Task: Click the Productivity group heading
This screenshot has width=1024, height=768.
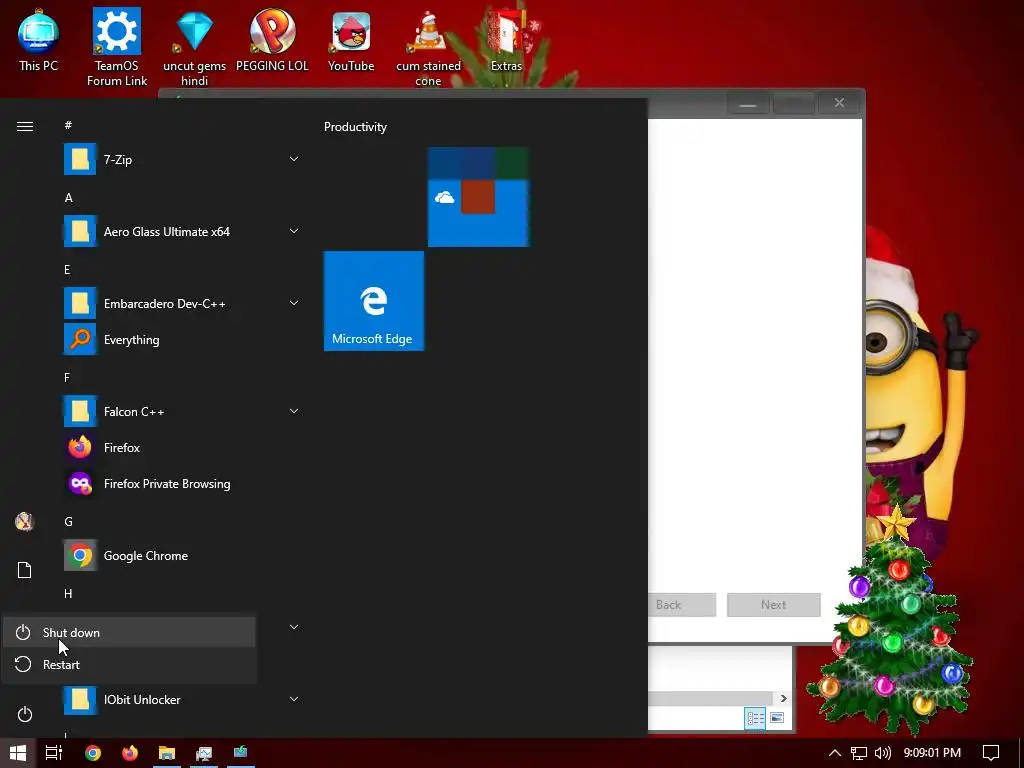Action: coord(355,127)
